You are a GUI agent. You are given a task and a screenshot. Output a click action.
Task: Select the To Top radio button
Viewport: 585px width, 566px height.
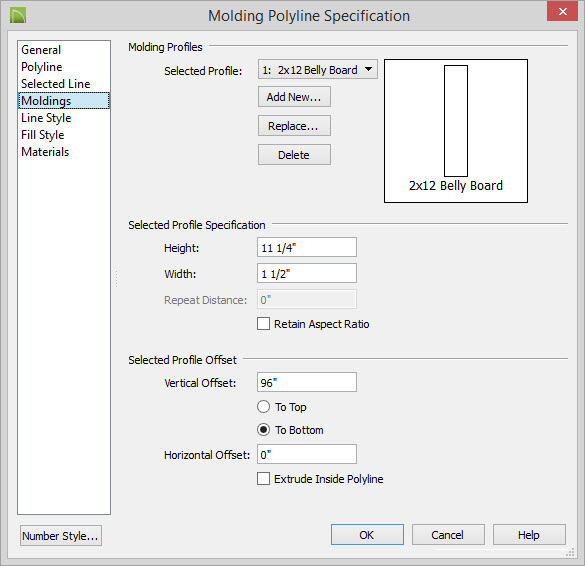pyautogui.click(x=263, y=407)
